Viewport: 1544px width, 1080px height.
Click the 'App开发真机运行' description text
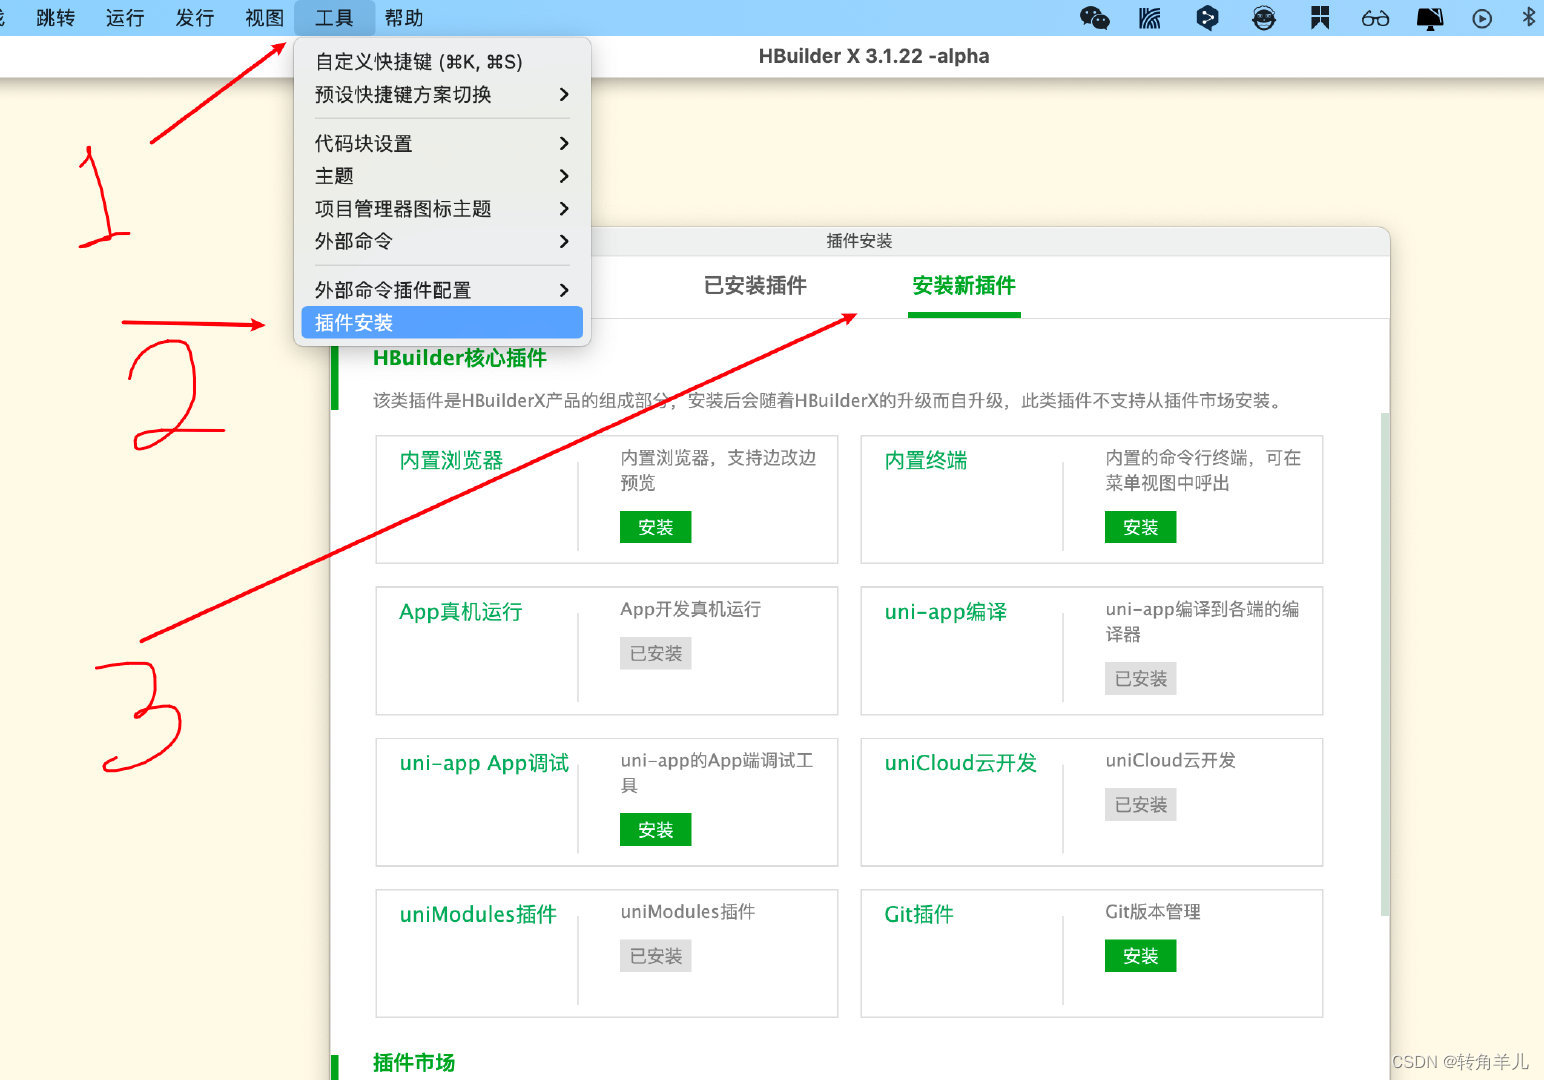click(691, 609)
